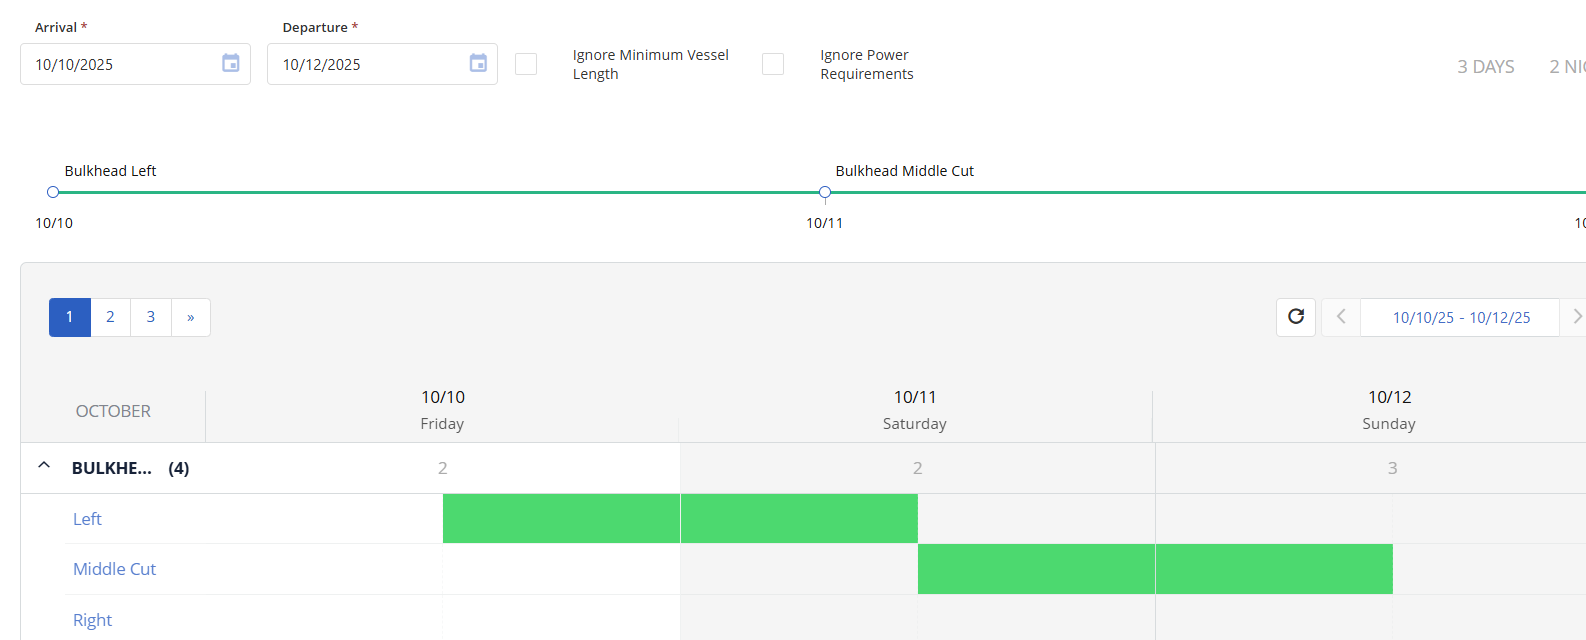Image resolution: width=1586 pixels, height=640 pixels.
Task: Go to page 2 of results
Action: coord(110,317)
